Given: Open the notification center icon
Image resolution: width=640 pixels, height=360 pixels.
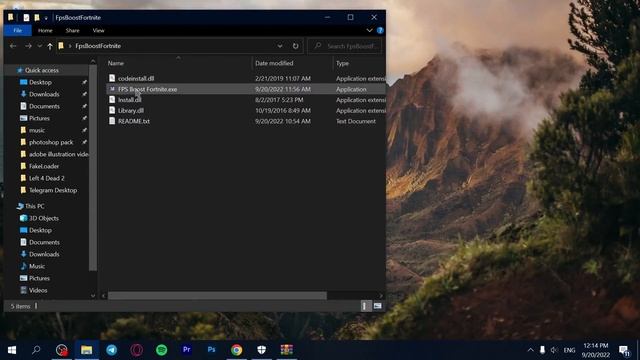Looking at the screenshot, I should (624, 350).
